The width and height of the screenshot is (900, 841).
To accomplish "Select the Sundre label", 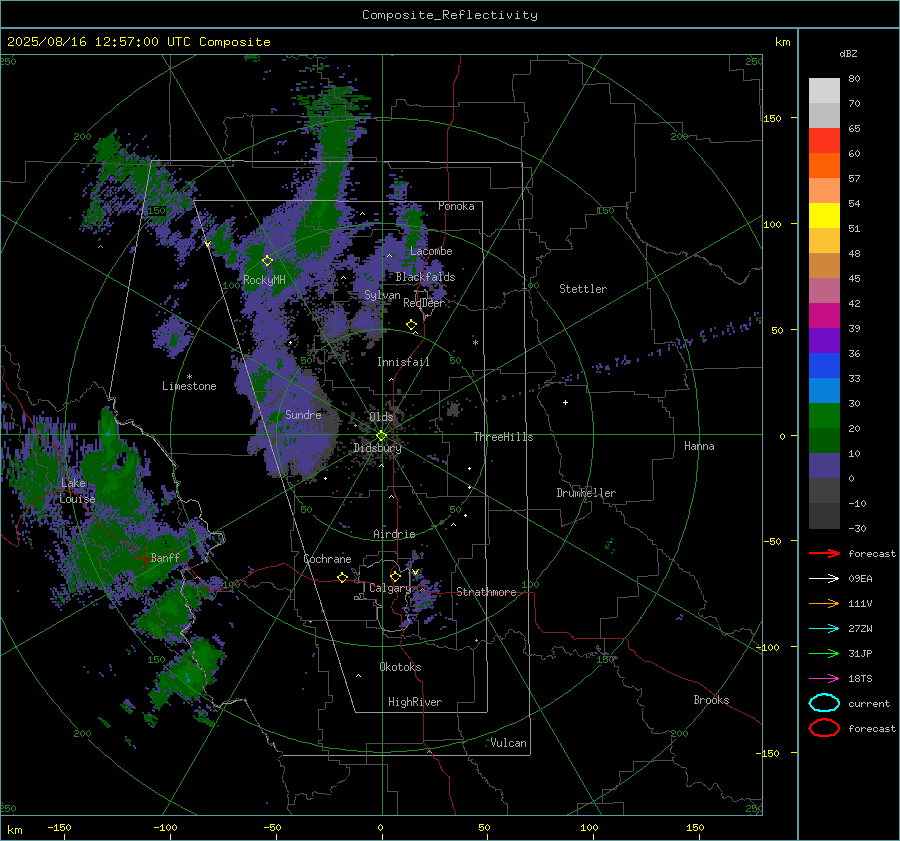I will coord(303,414).
